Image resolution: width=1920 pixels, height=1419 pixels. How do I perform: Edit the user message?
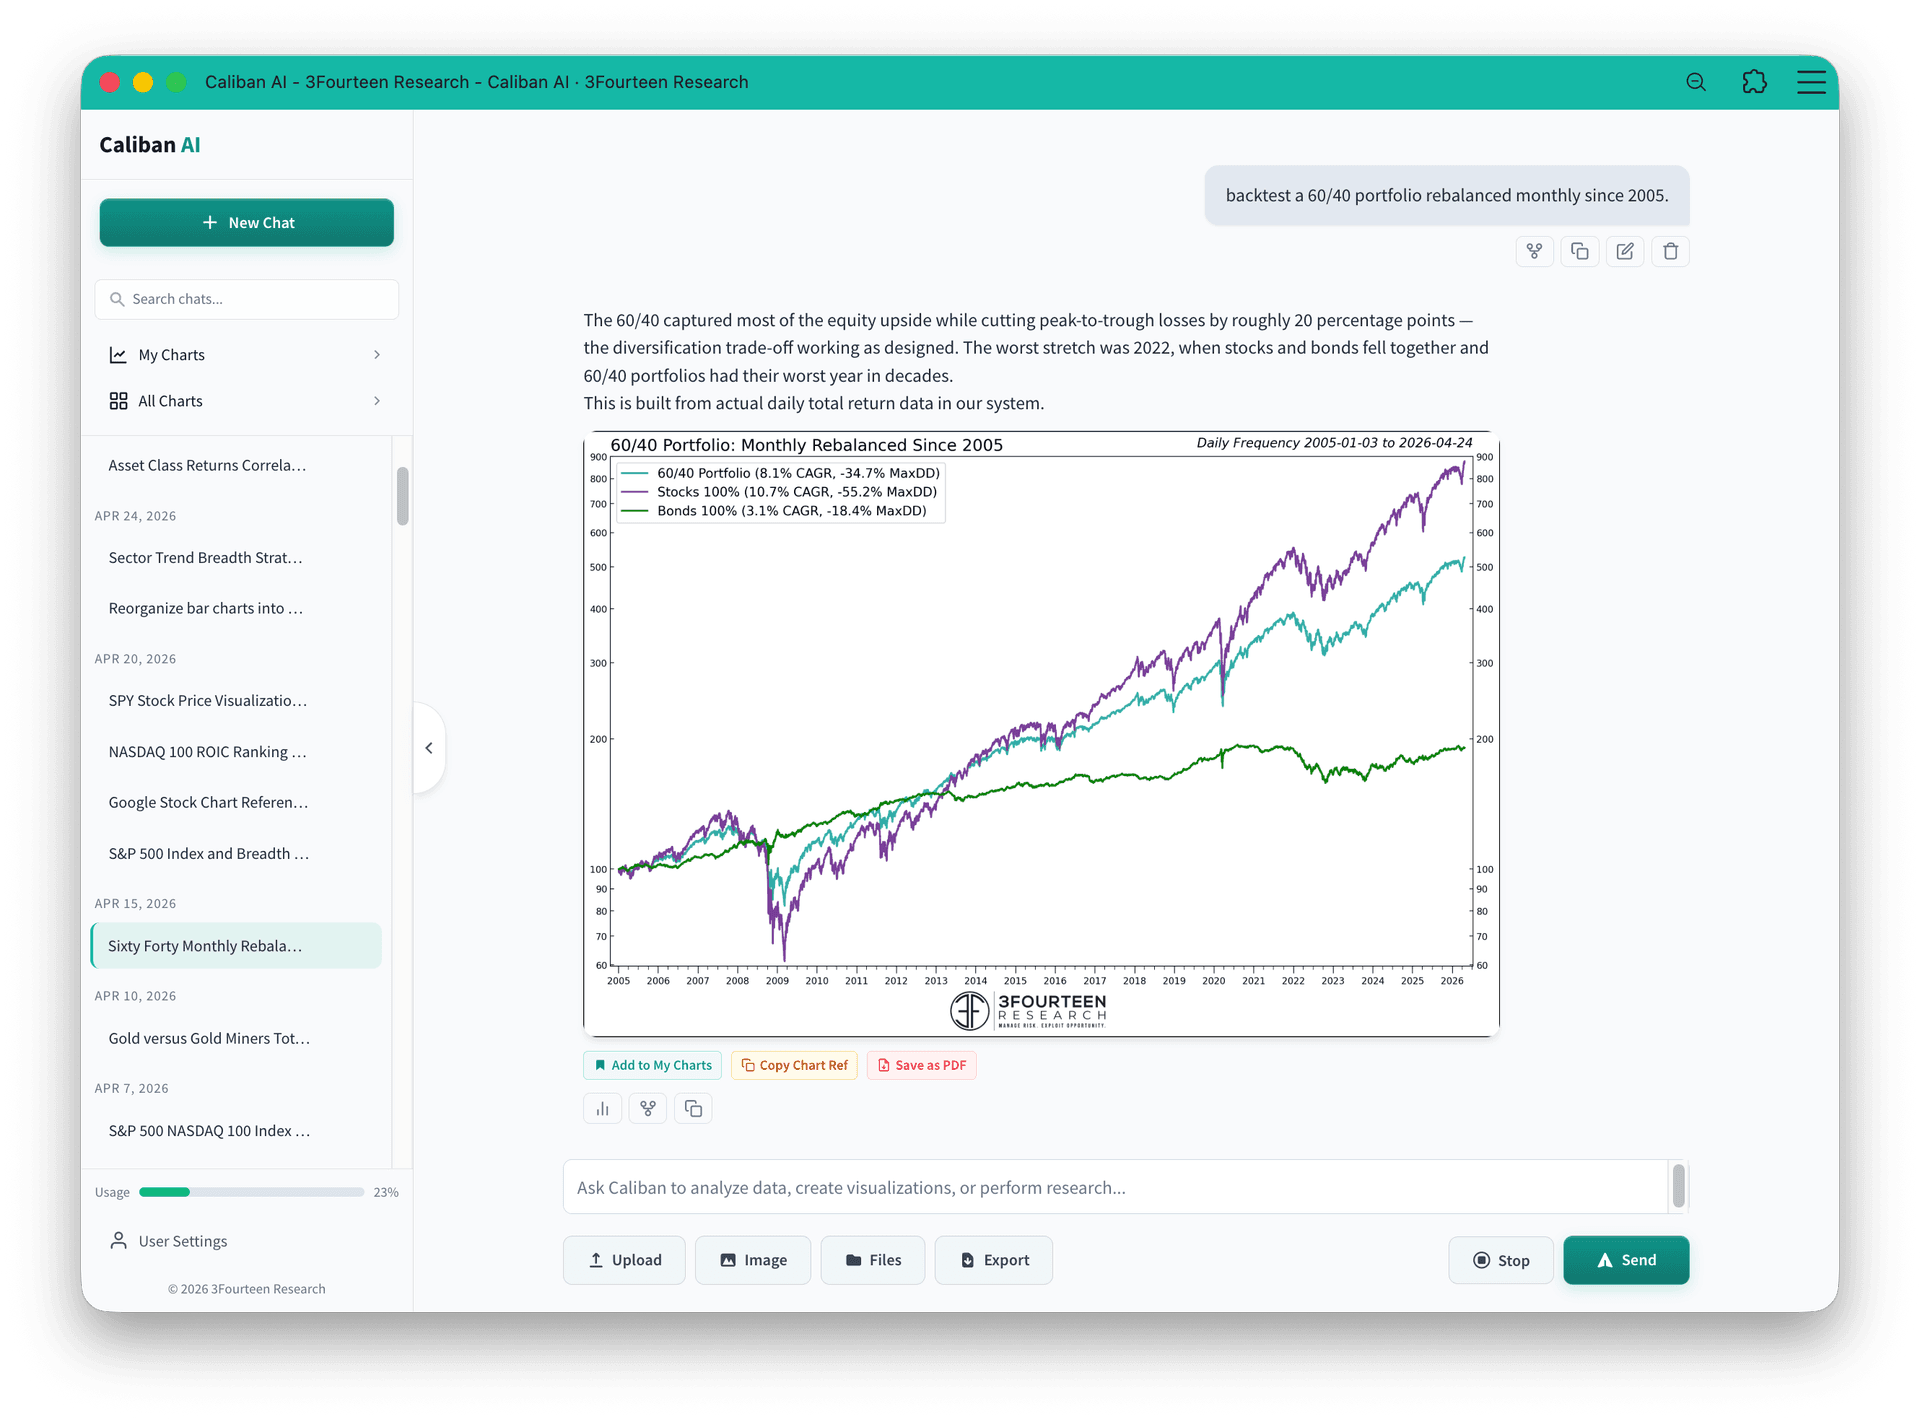point(1625,251)
